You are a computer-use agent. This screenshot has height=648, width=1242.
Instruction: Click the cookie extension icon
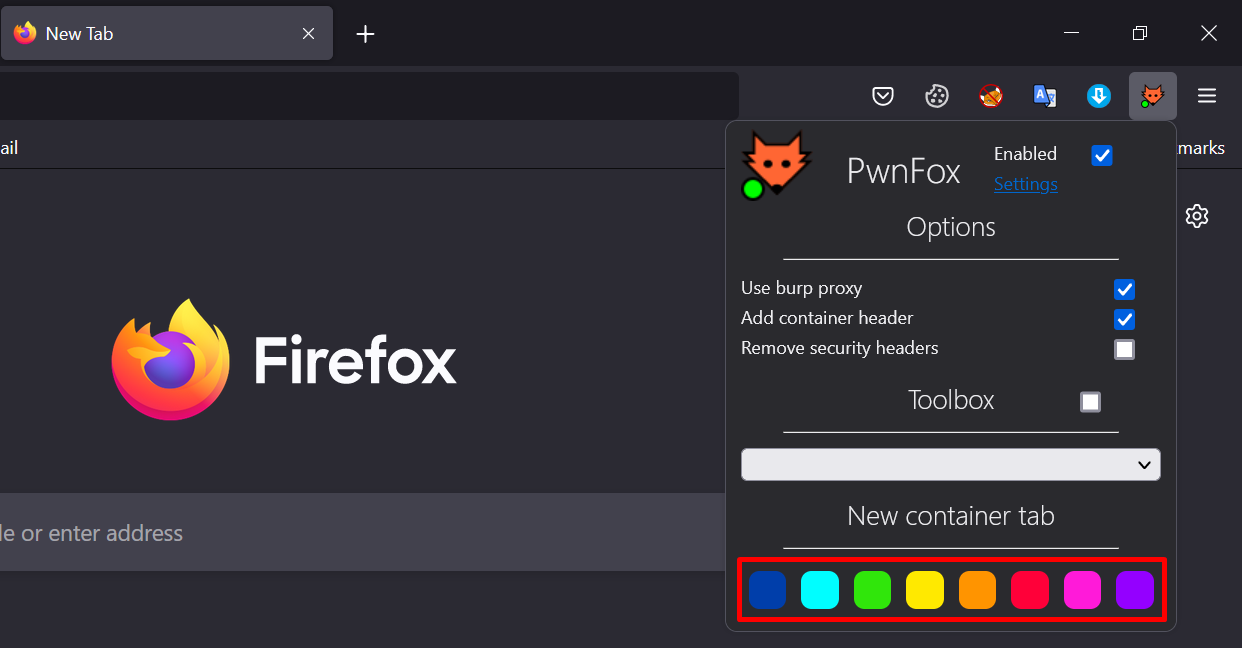point(937,96)
